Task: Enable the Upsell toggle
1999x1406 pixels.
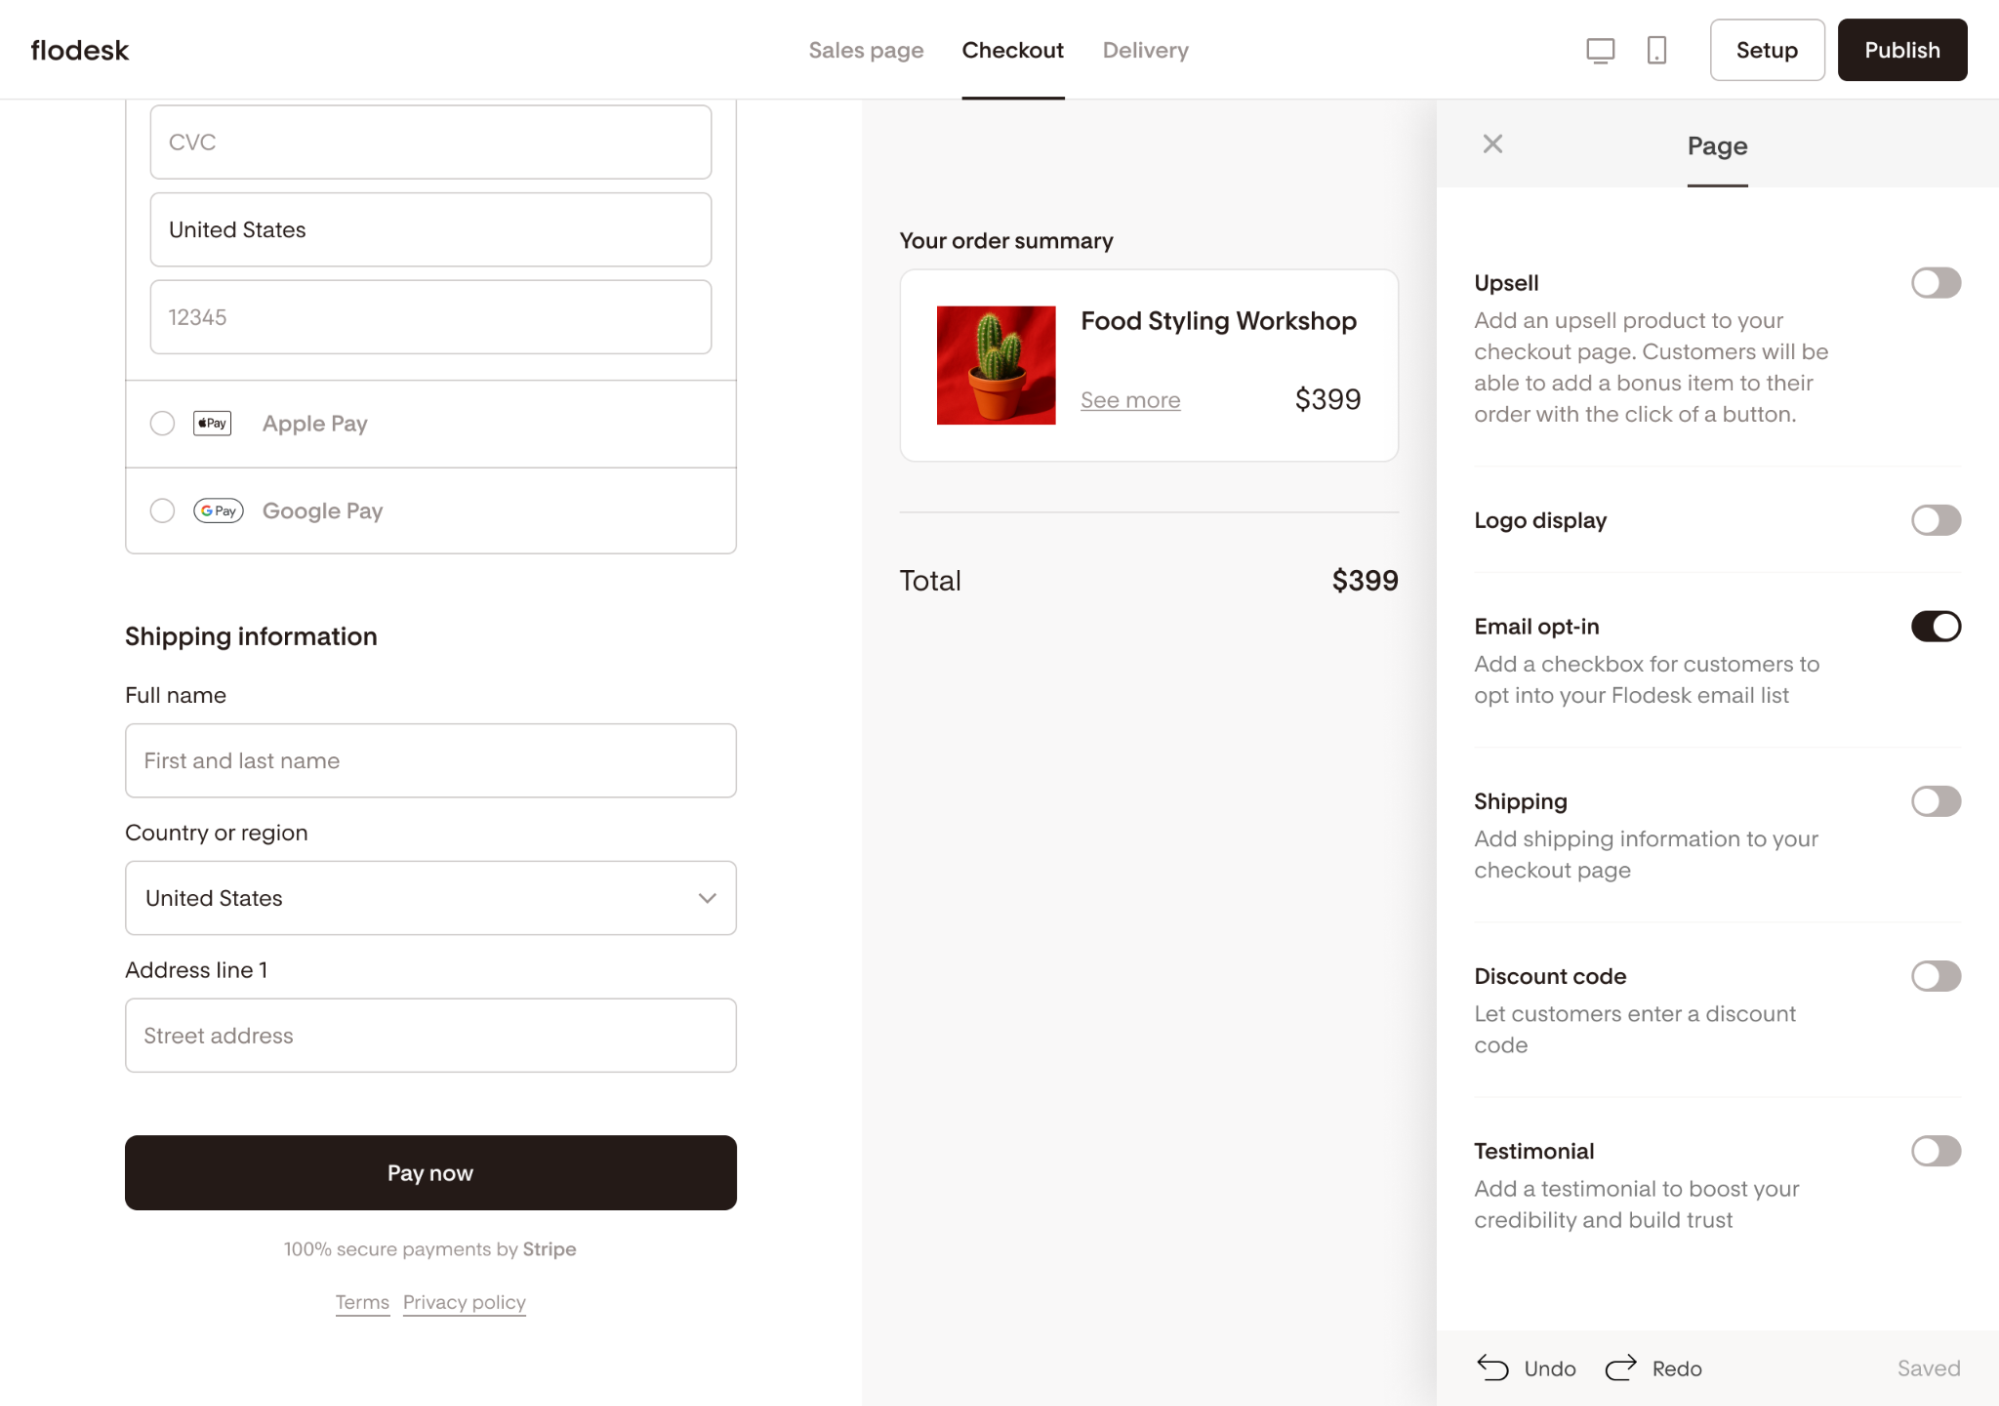Action: click(x=1935, y=283)
